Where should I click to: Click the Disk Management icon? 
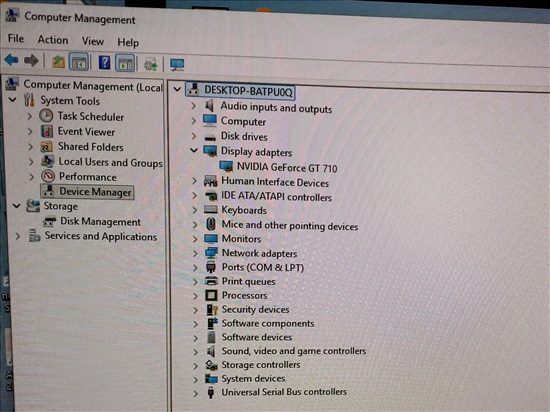49,221
